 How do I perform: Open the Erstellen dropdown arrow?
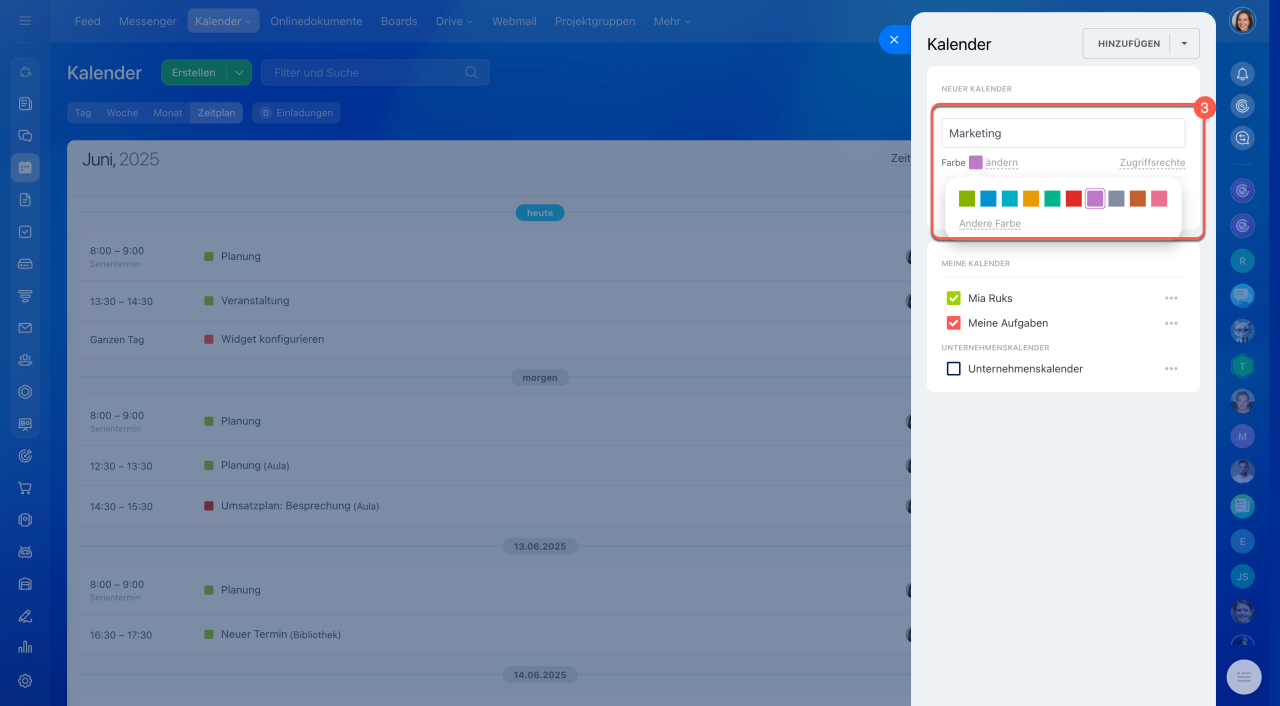(x=239, y=72)
